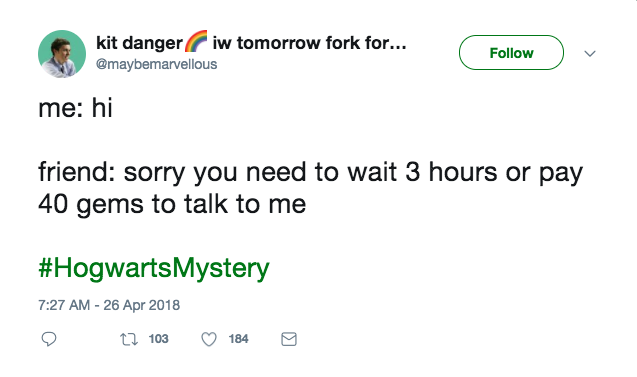View the 103 retweets count
637x377 pixels.
point(158,339)
